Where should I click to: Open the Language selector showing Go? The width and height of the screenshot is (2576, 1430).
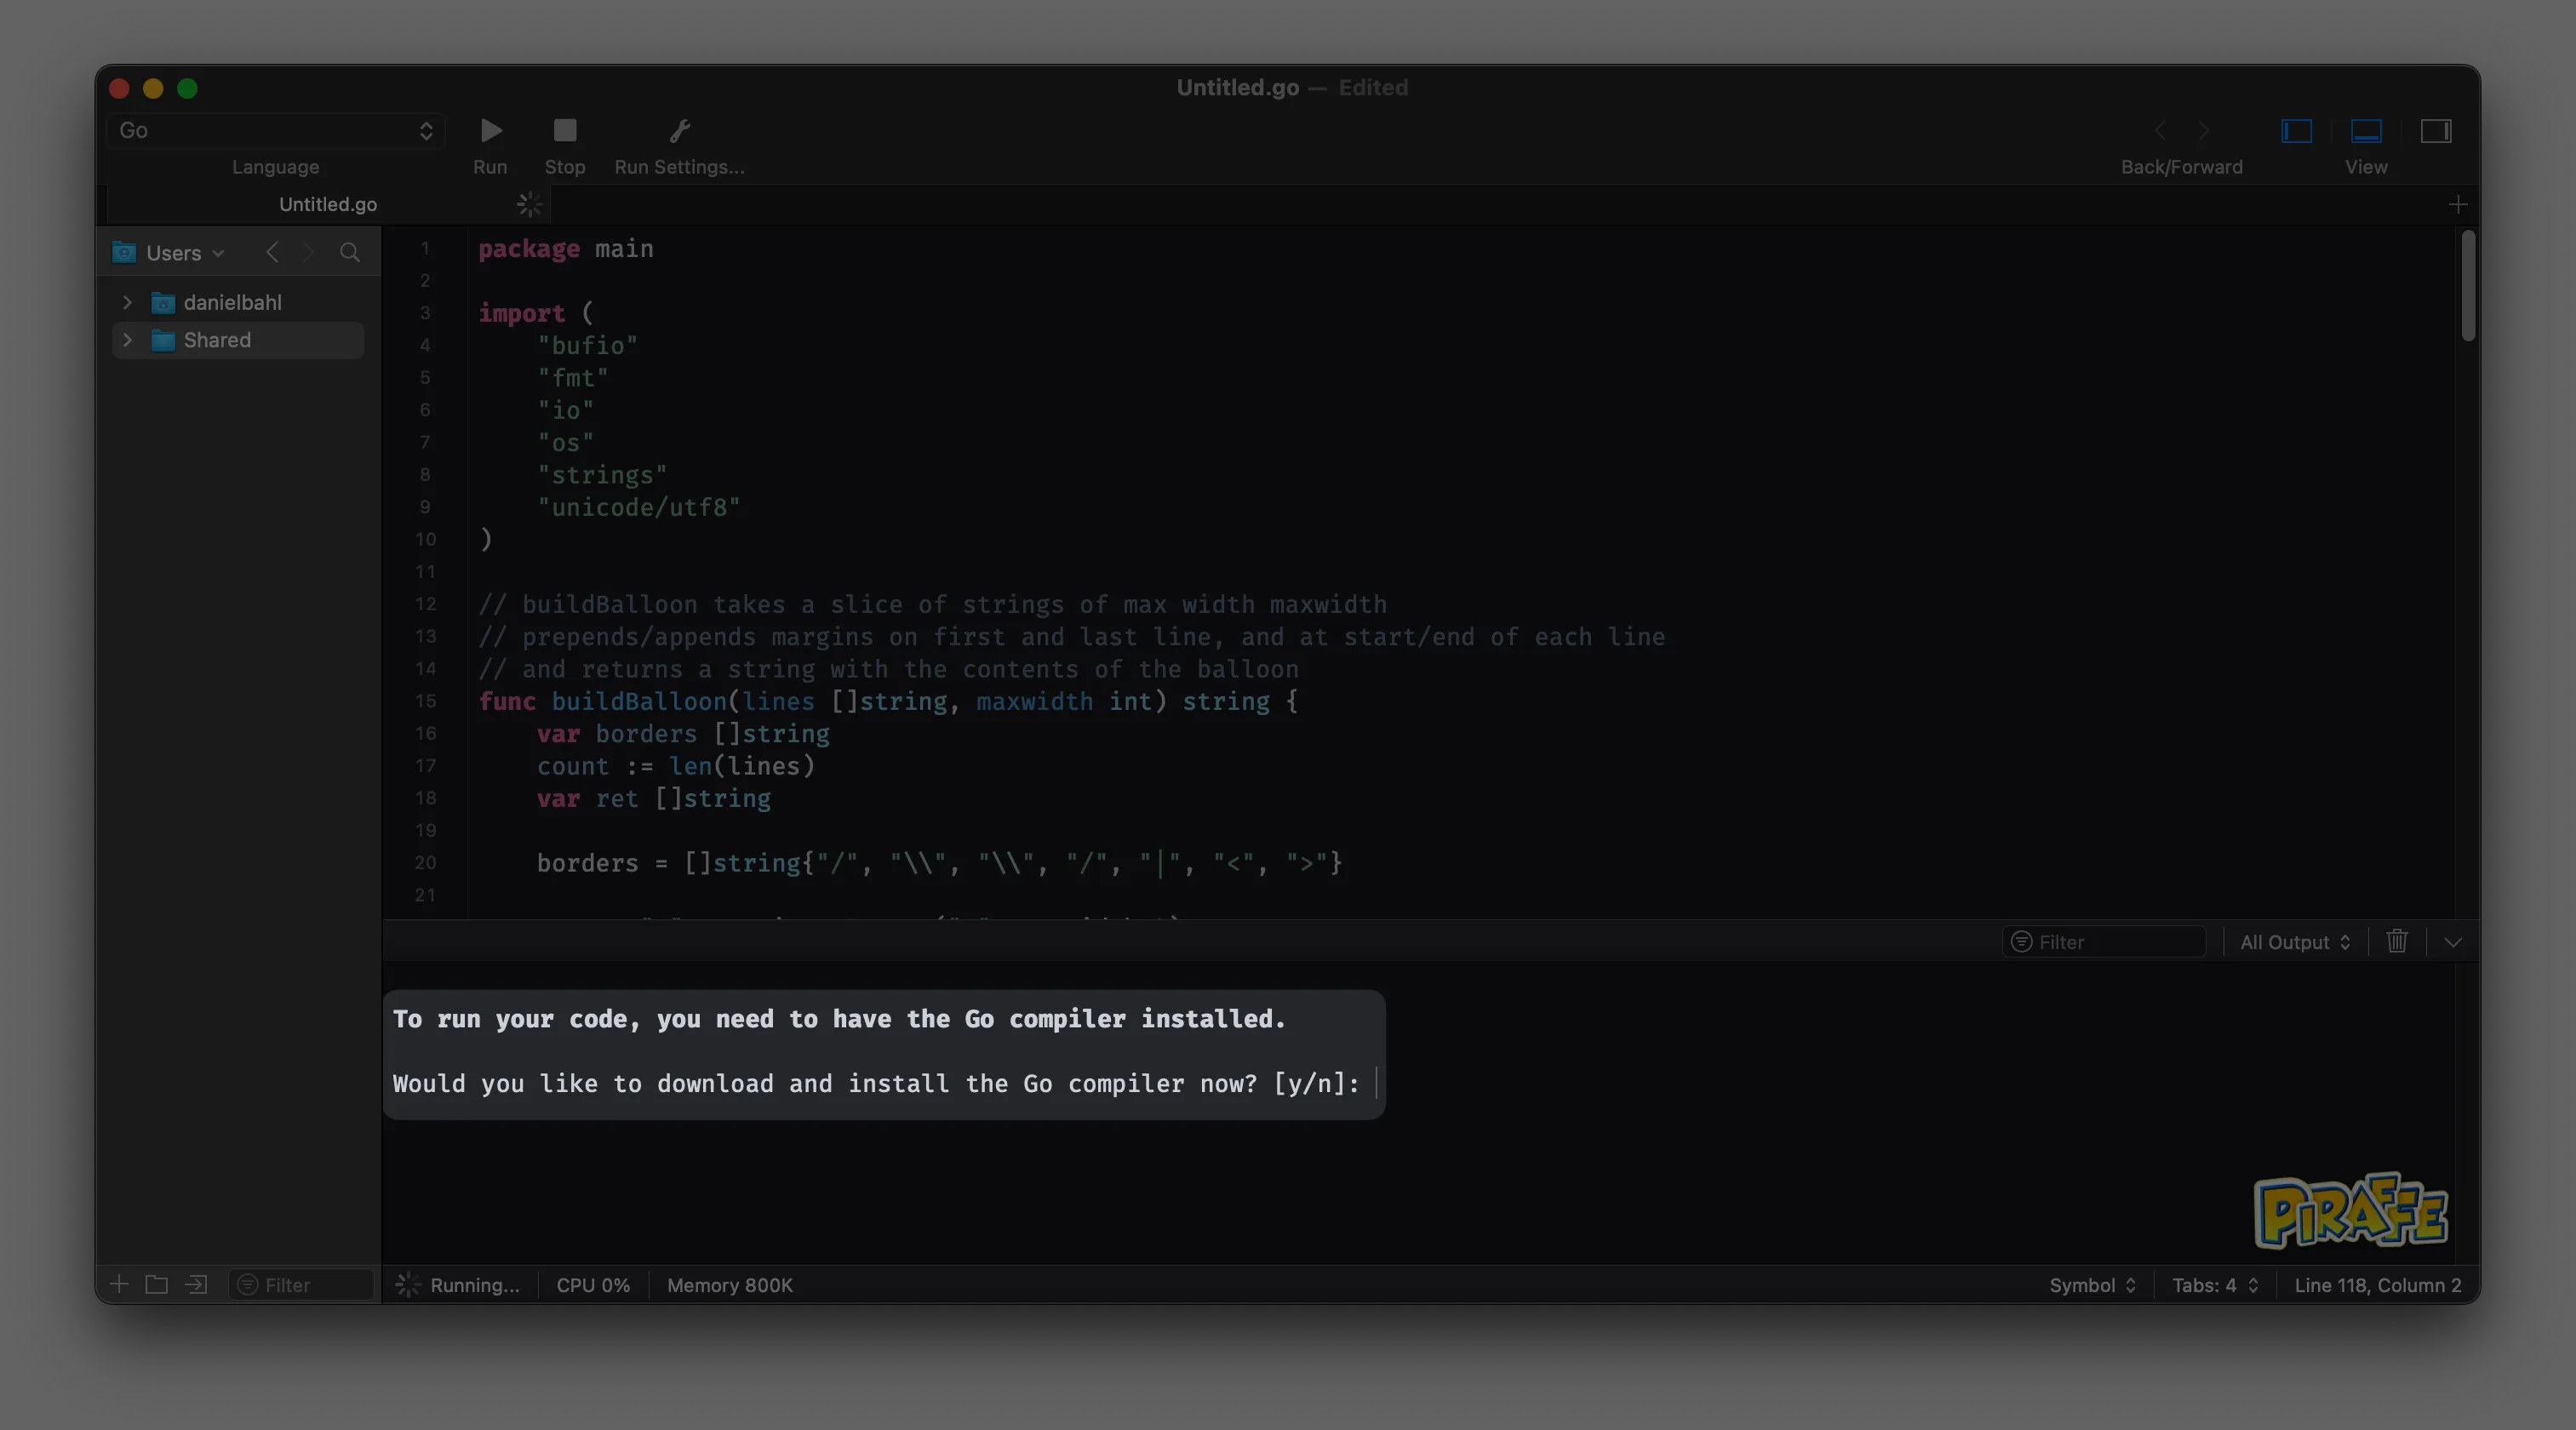tap(275, 131)
